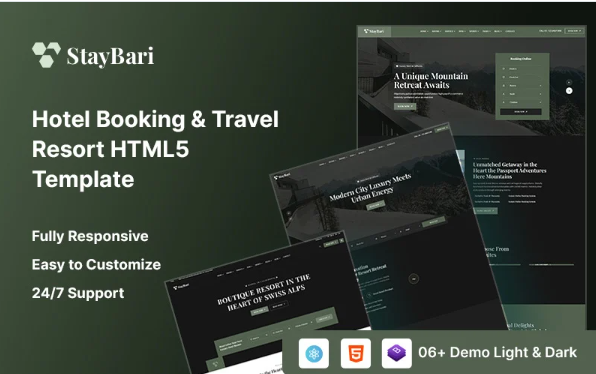The height and width of the screenshot is (374, 596).
Task: Click the green button under "Modern City Luxury Meets"
Action: click(x=375, y=205)
